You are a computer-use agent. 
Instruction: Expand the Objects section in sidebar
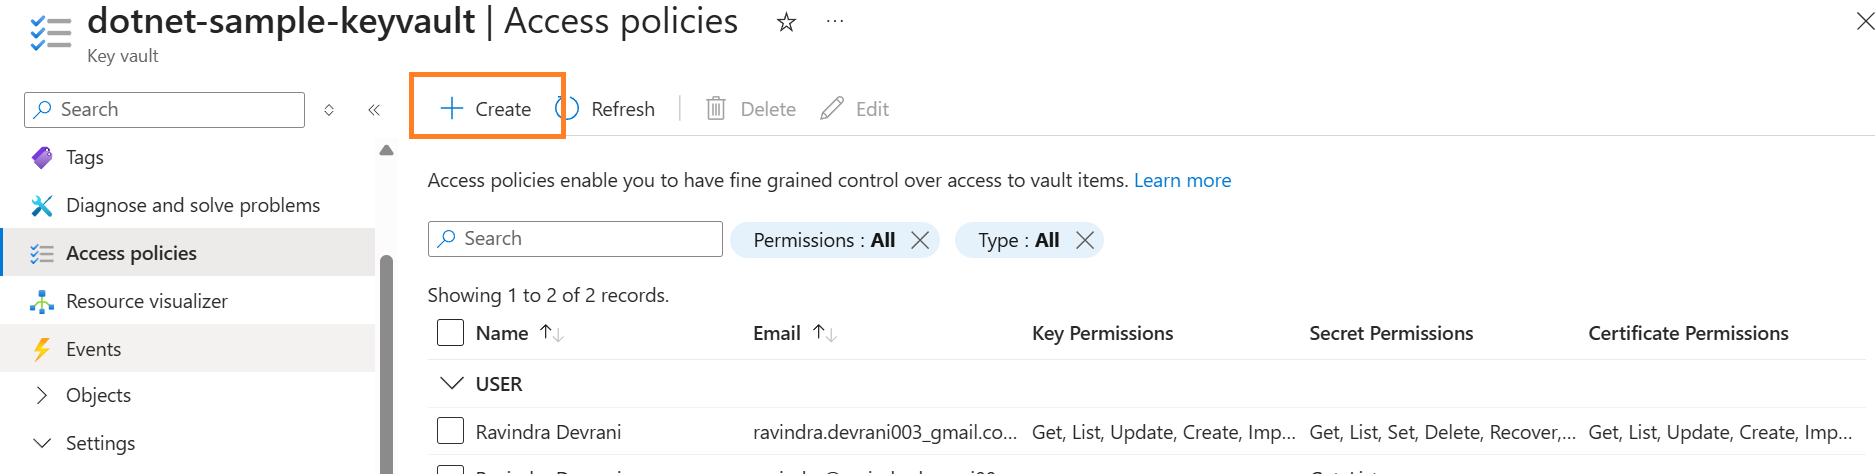point(42,395)
